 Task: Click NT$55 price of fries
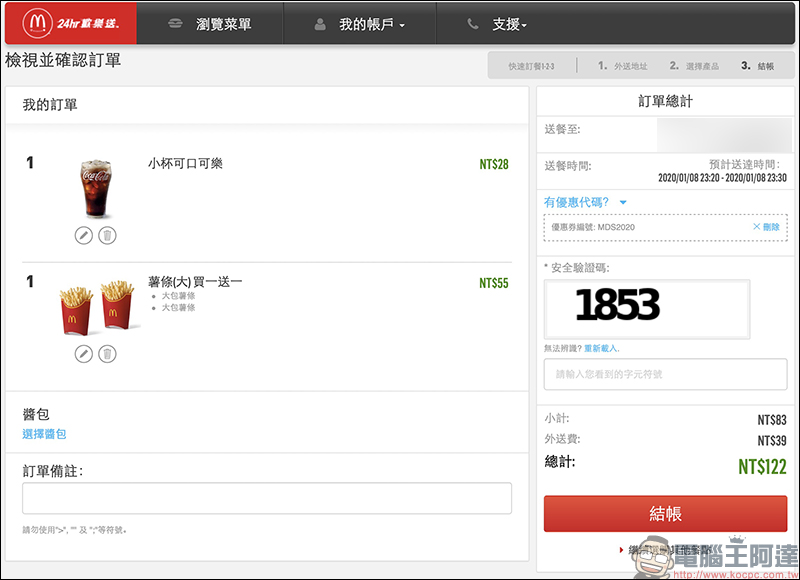click(494, 283)
